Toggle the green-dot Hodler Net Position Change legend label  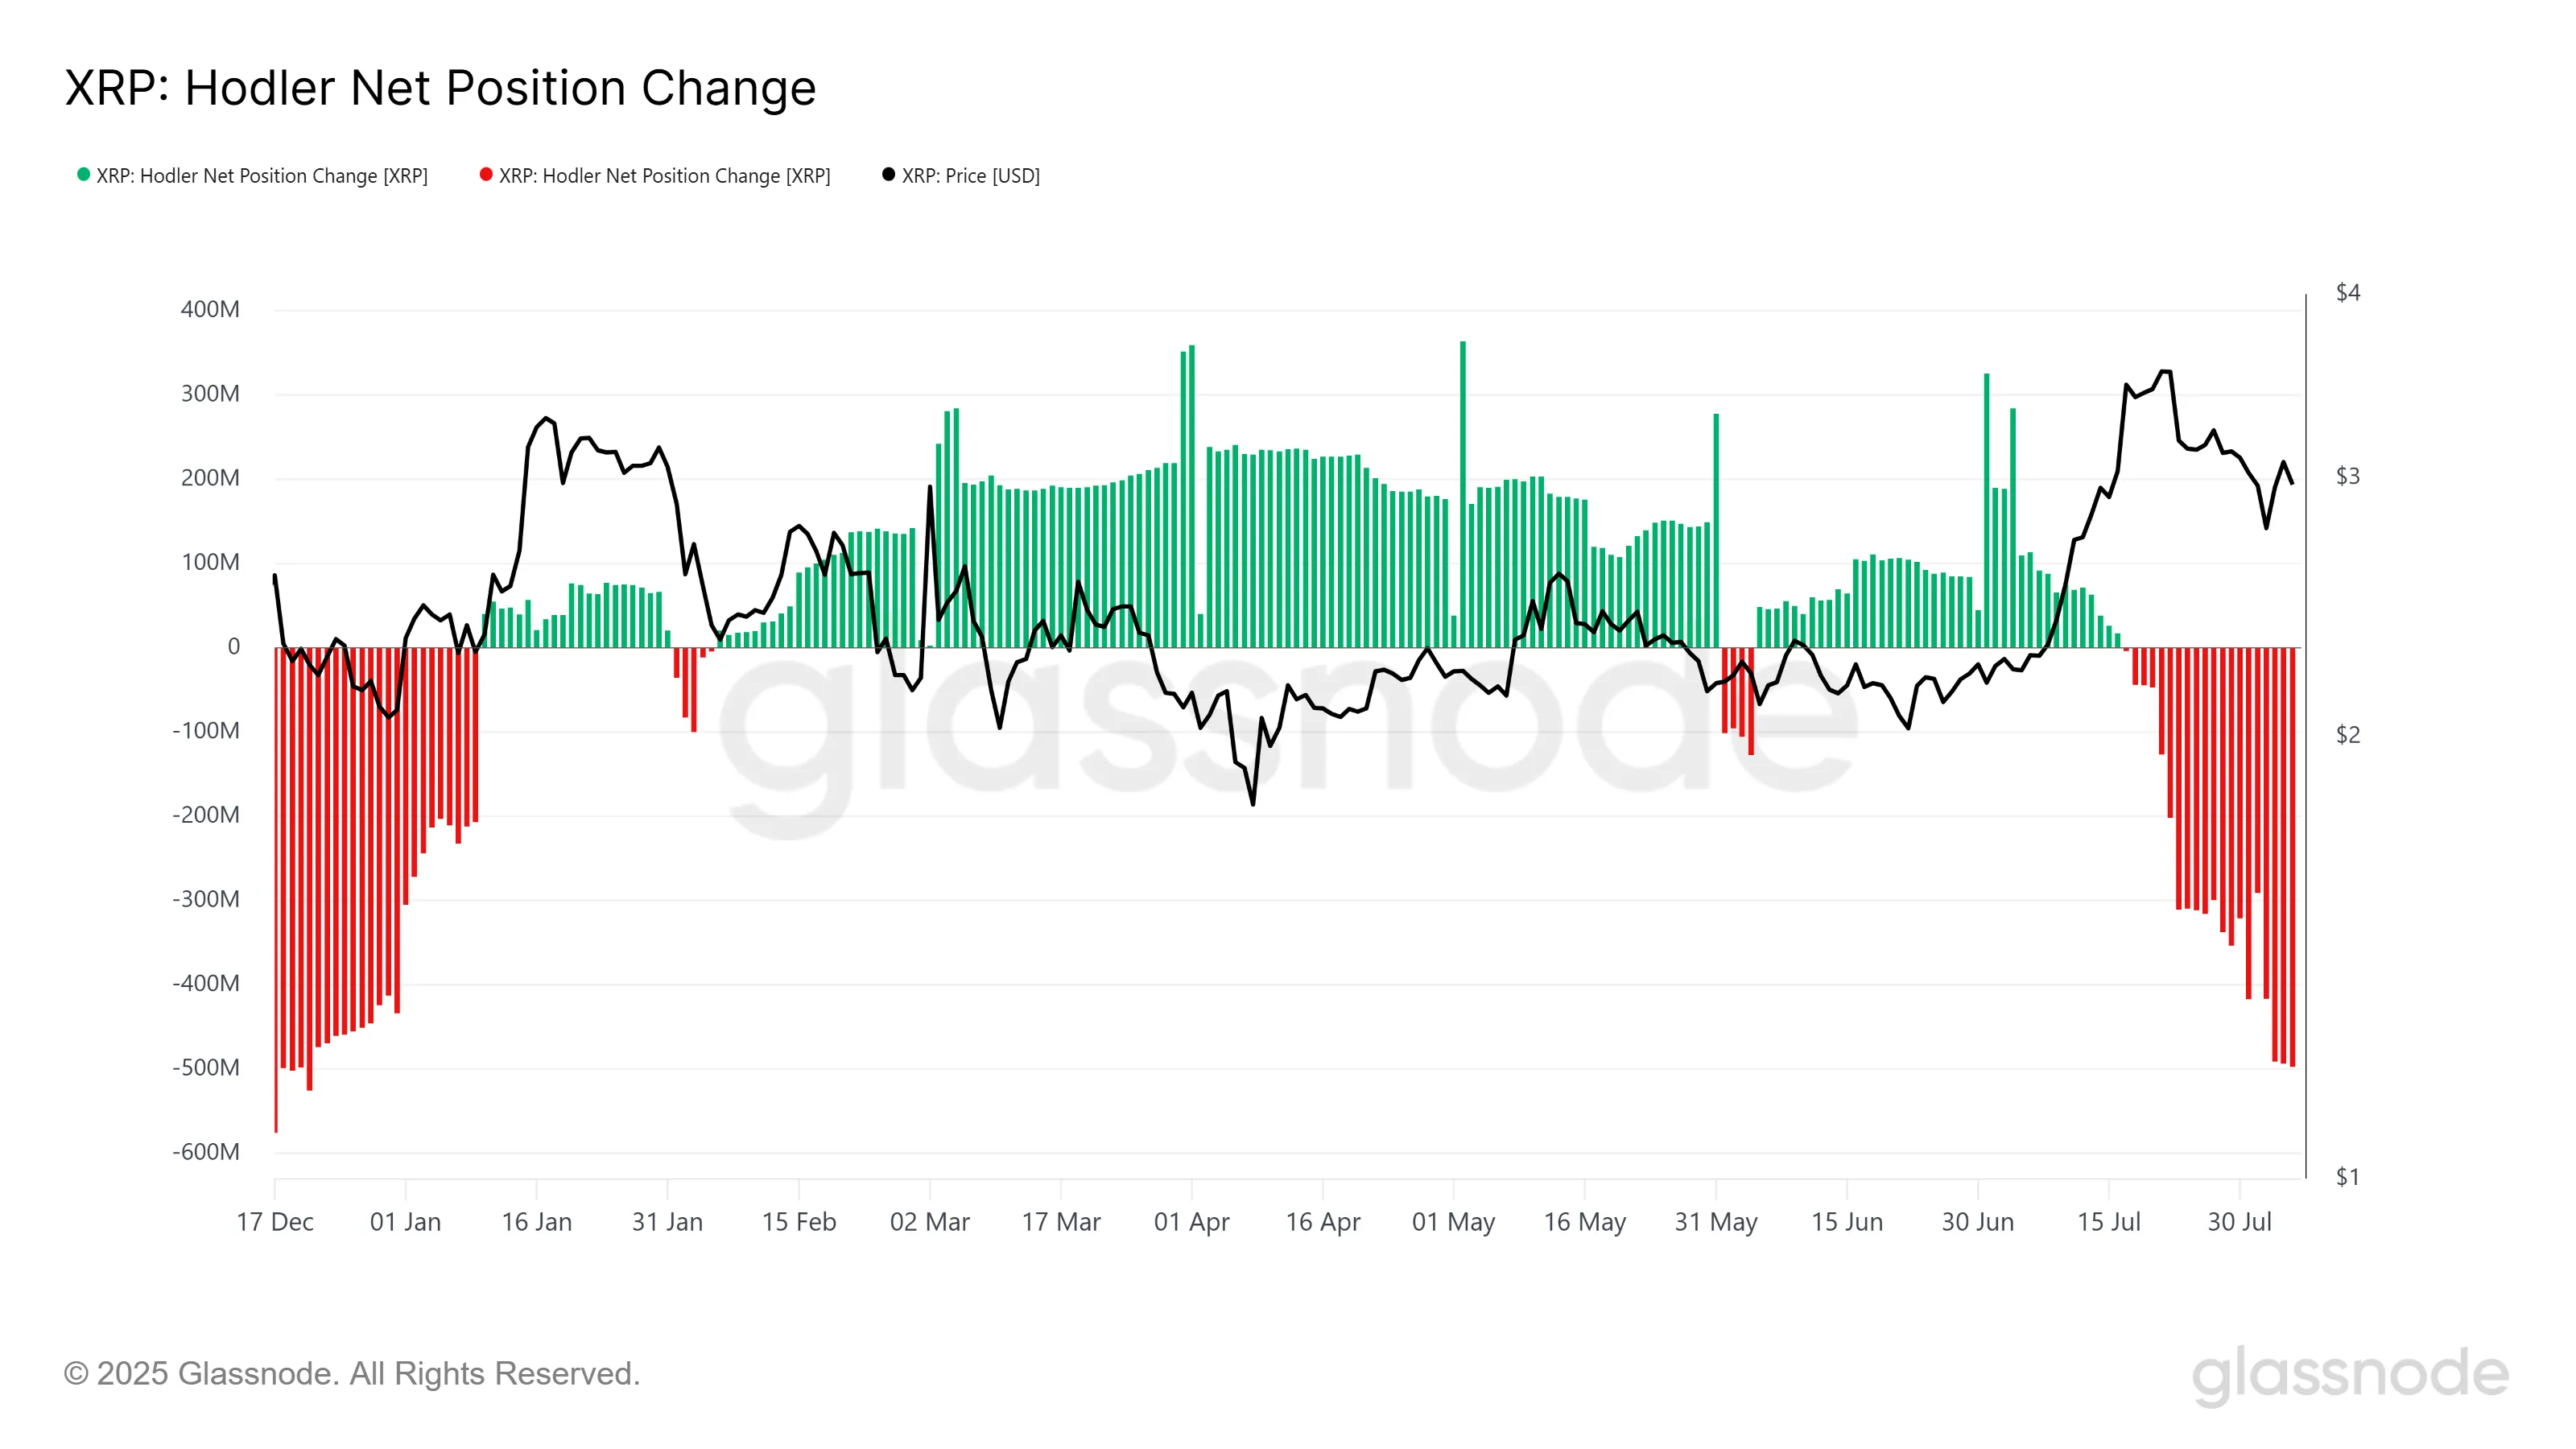(262, 176)
